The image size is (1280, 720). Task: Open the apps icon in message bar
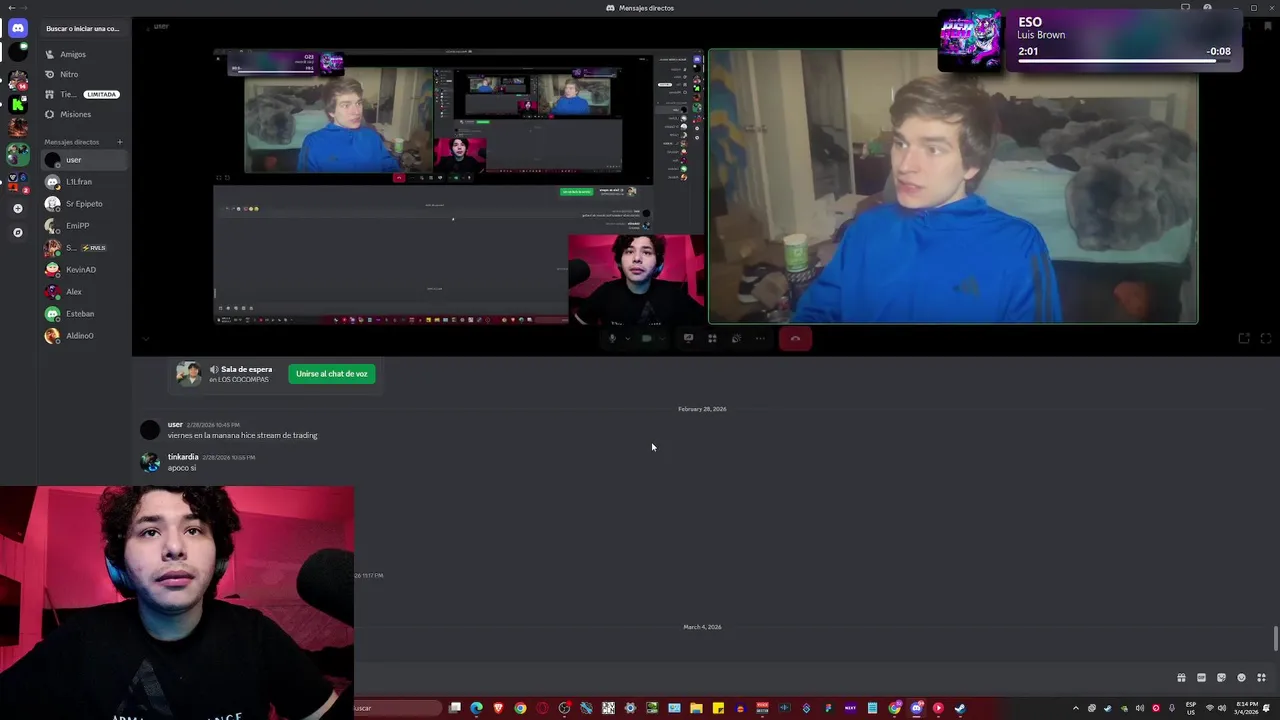pyautogui.click(x=1261, y=678)
